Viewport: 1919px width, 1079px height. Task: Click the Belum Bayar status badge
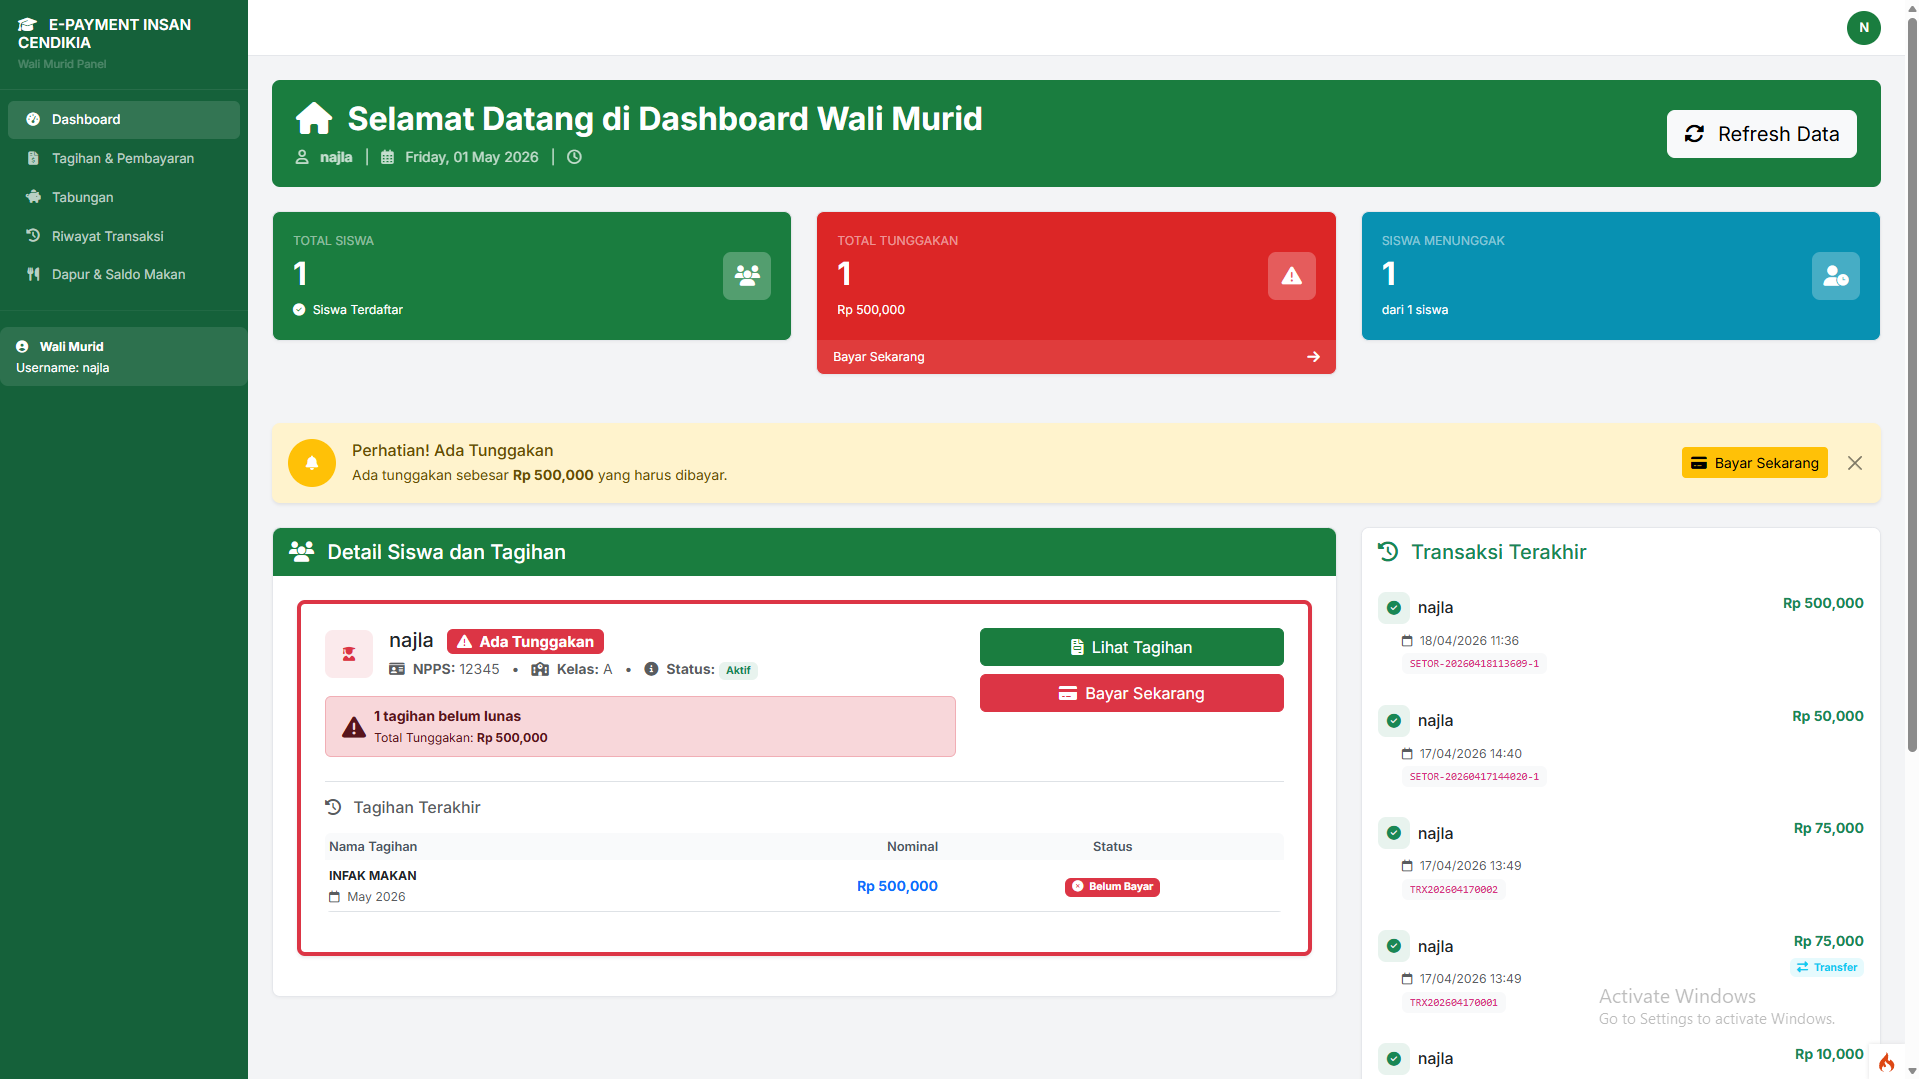coord(1112,887)
